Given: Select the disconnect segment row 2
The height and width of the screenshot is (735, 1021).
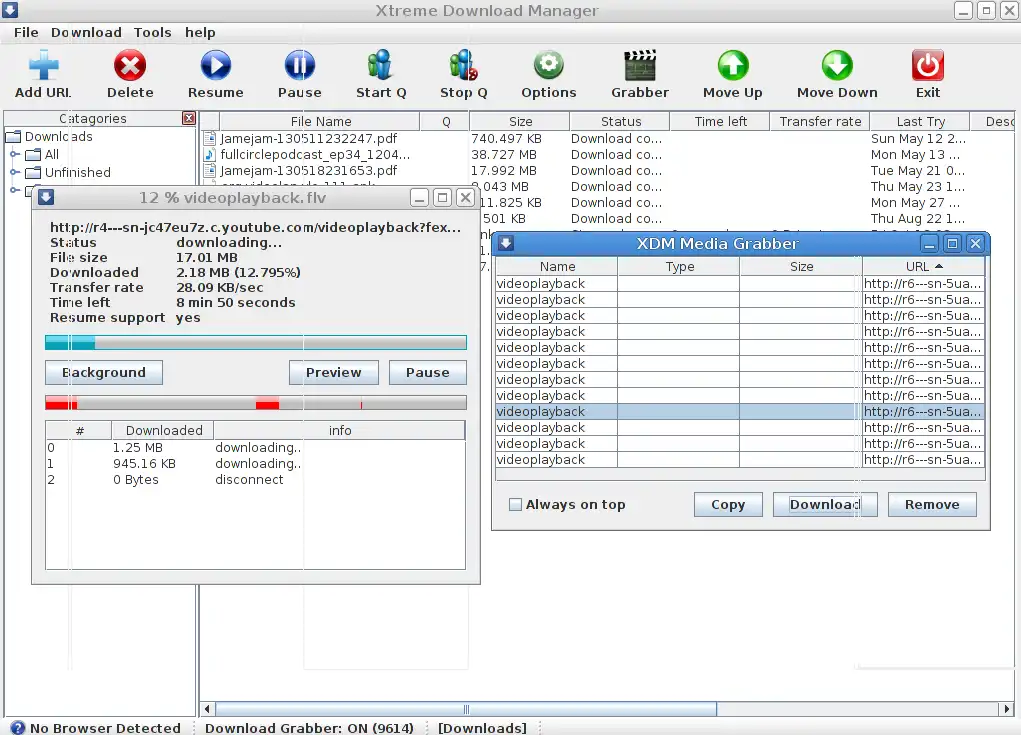Looking at the screenshot, I should coord(255,480).
